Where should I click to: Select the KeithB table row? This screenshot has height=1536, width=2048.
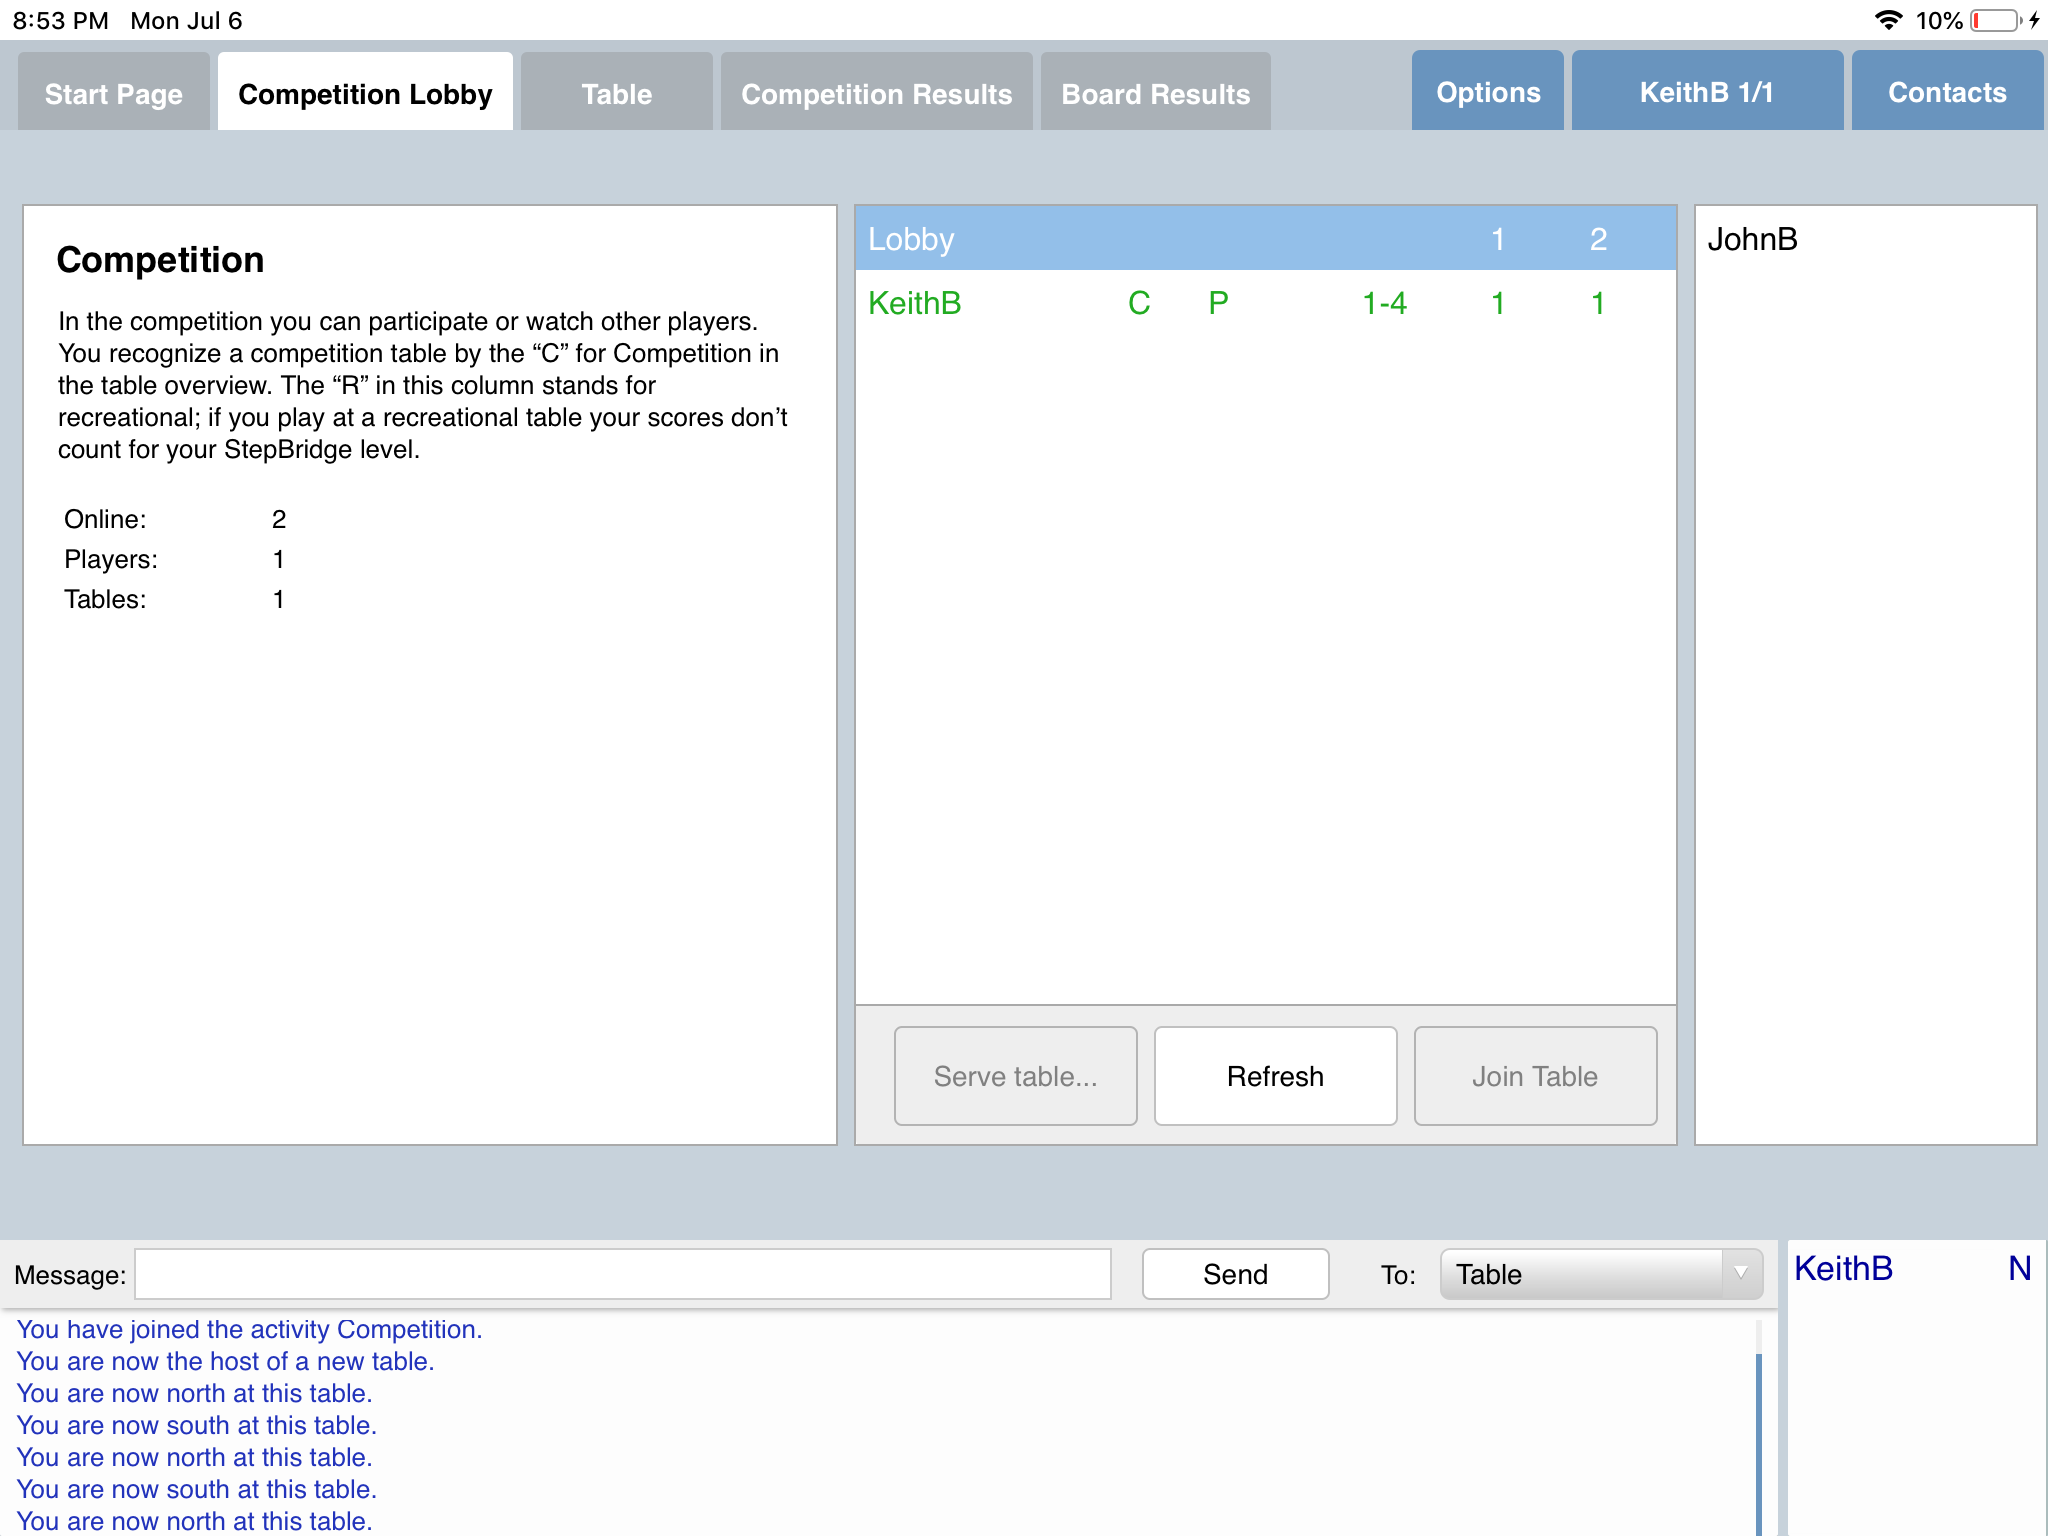coord(1264,303)
